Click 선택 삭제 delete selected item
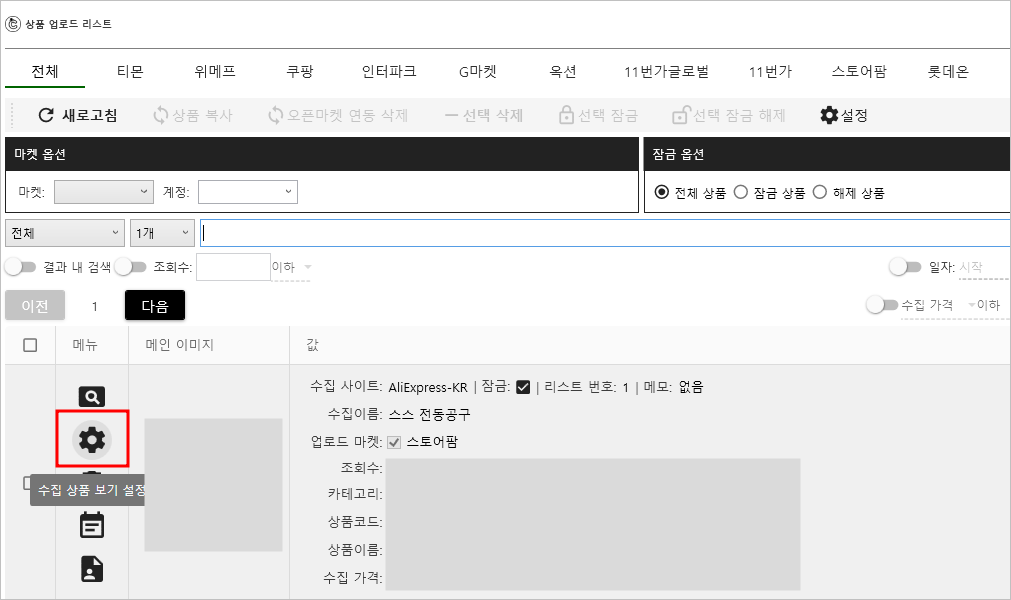 point(484,115)
